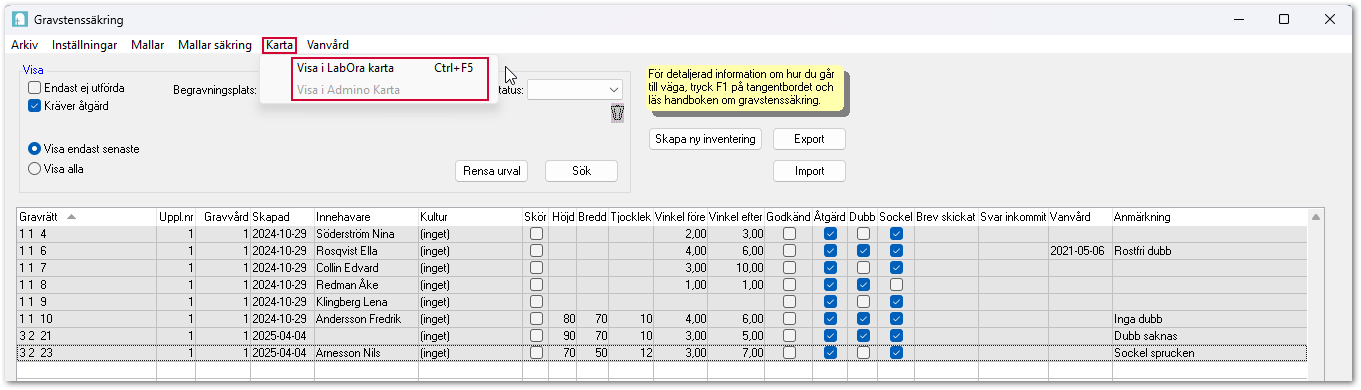1361x390 pixels.
Task: Select the 'Redman Åke' cell
Action: pyautogui.click(x=366, y=285)
